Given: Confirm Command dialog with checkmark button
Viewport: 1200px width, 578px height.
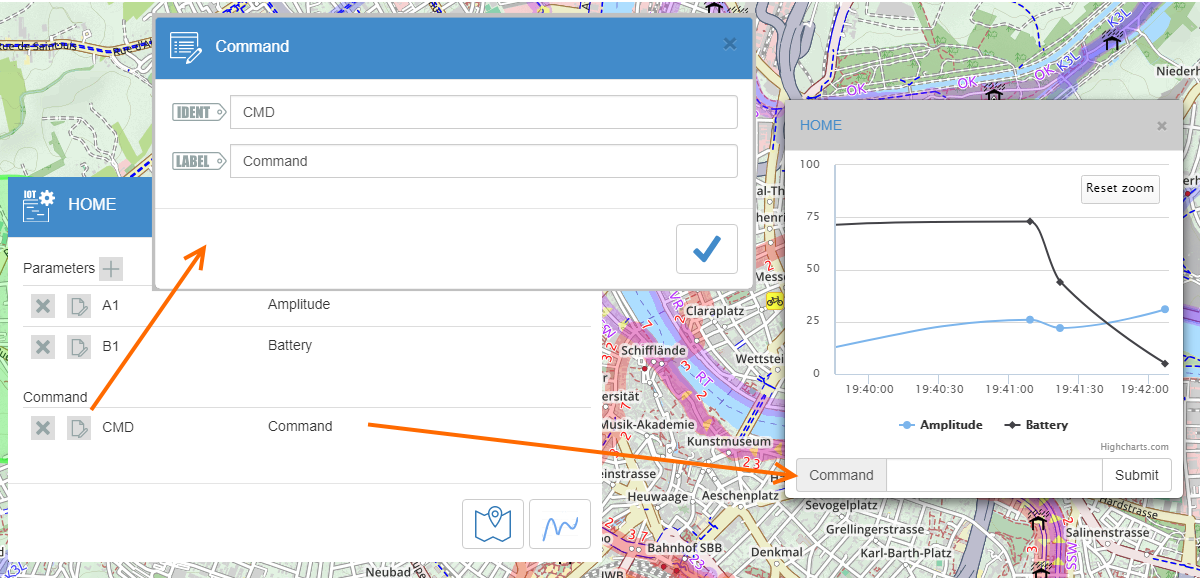Looking at the screenshot, I should (x=707, y=249).
